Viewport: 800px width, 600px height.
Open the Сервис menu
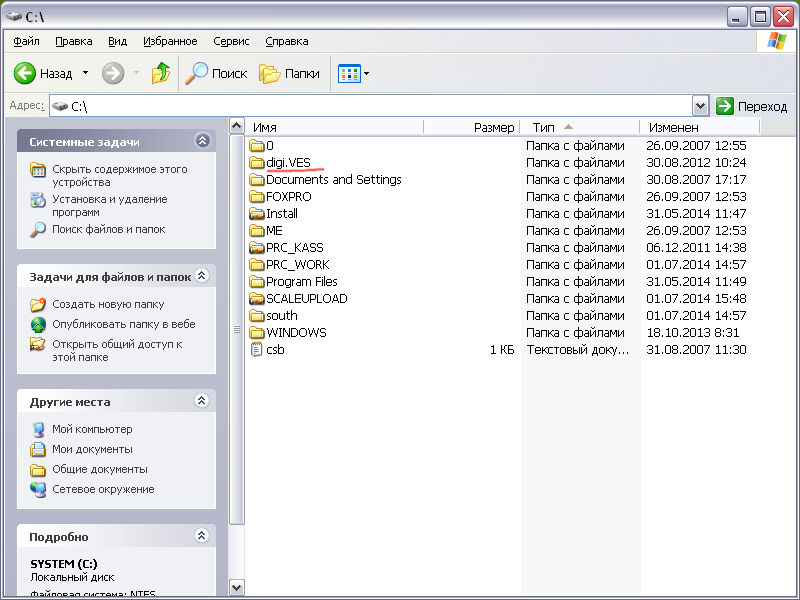(x=231, y=41)
